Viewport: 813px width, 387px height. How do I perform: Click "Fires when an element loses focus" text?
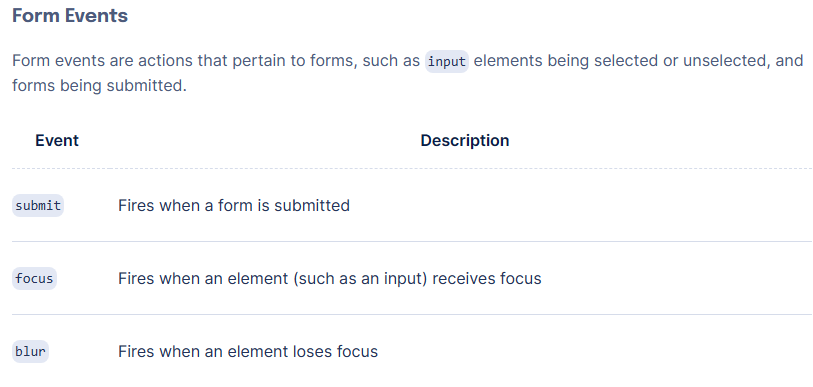[x=248, y=352]
